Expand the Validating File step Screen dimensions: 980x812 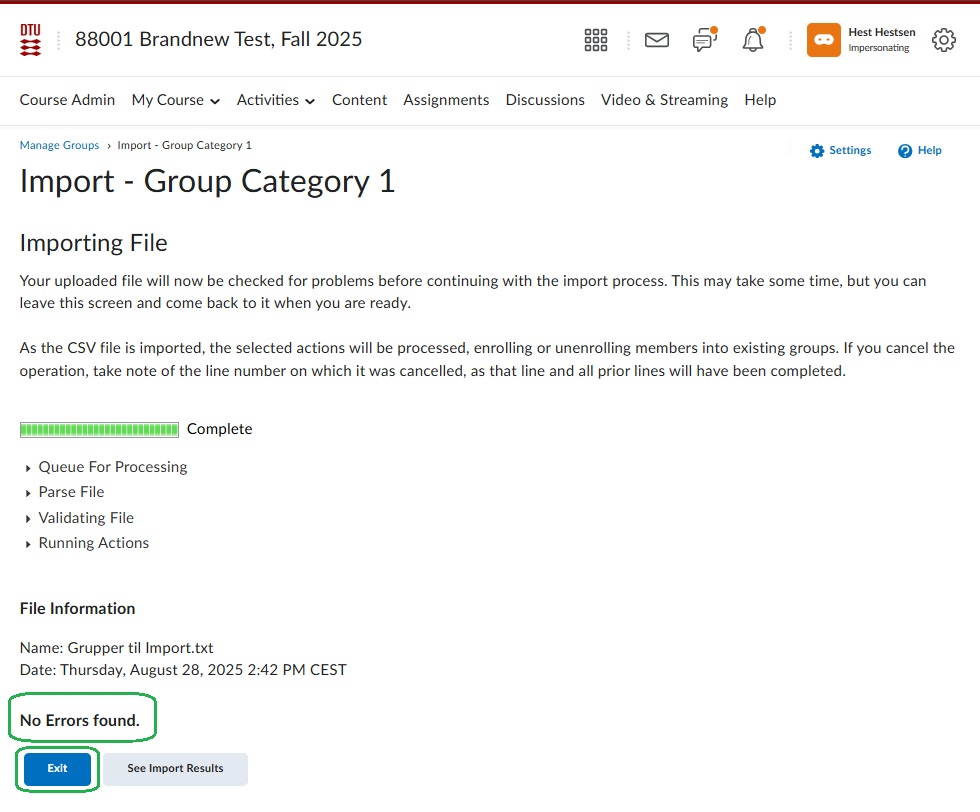(x=78, y=518)
